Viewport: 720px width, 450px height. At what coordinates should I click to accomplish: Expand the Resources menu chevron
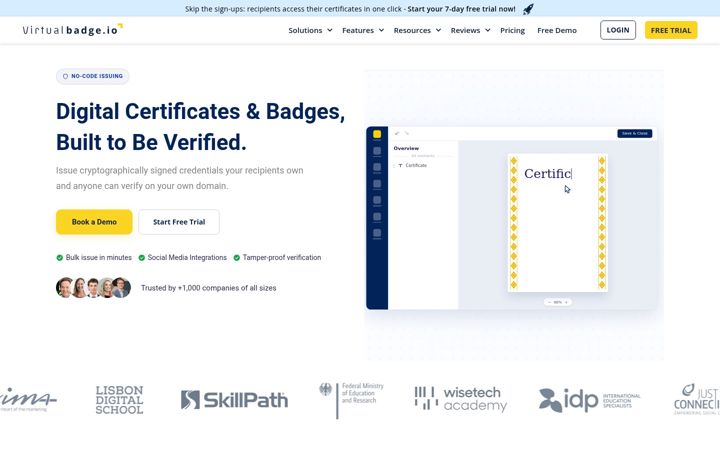(438, 30)
